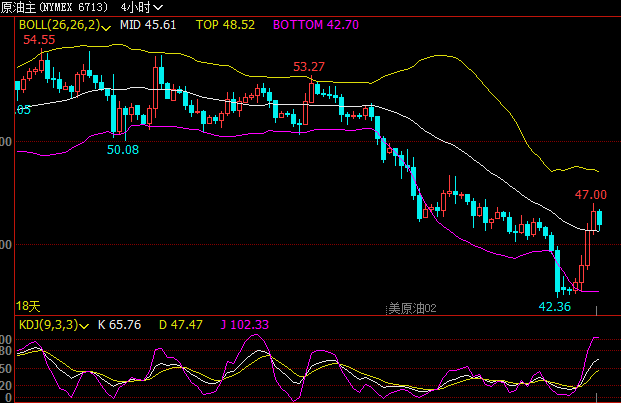Image resolution: width=621 pixels, height=403 pixels.
Task: Expand the KDJ(9,3,3) indicator dropdown
Action: [x=54, y=325]
